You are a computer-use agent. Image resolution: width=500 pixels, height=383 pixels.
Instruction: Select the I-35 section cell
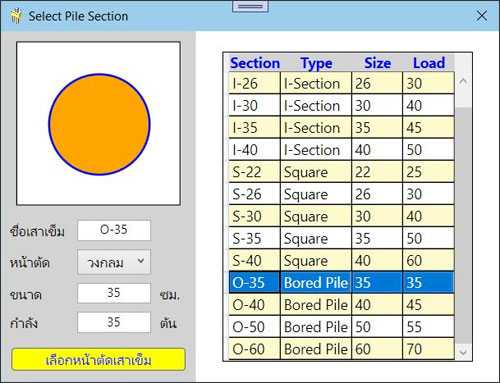click(255, 127)
